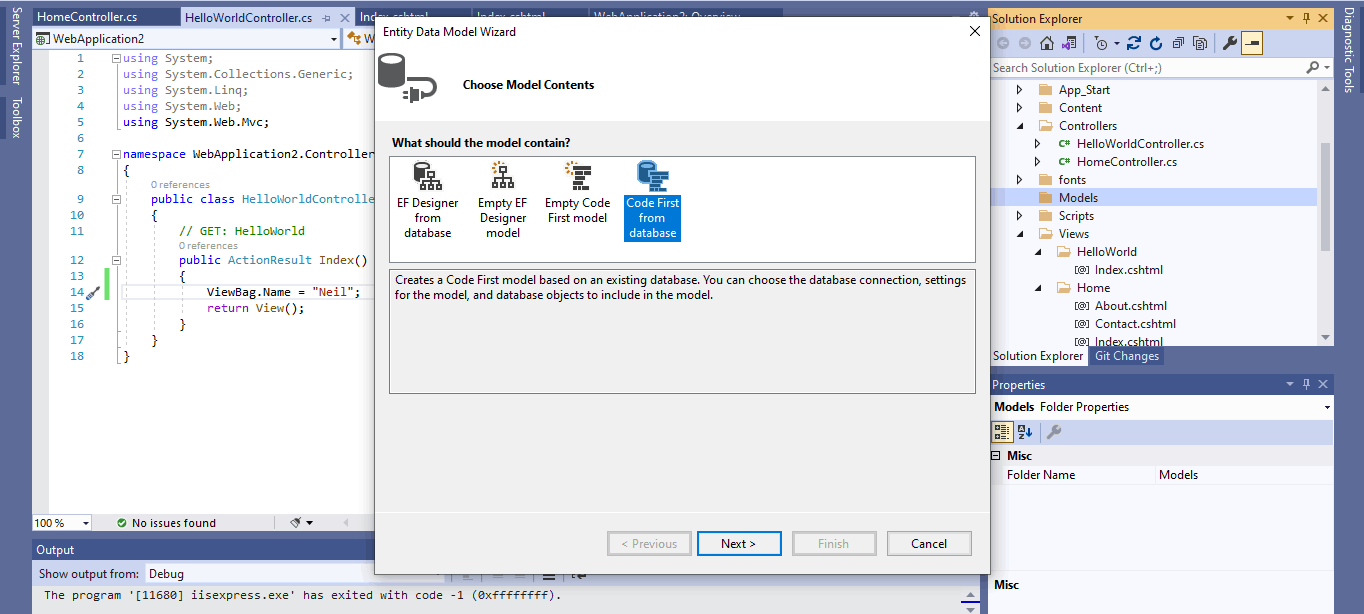1364x614 pixels.
Task: Open Solution Explorer window options arrow
Action: click(1289, 19)
